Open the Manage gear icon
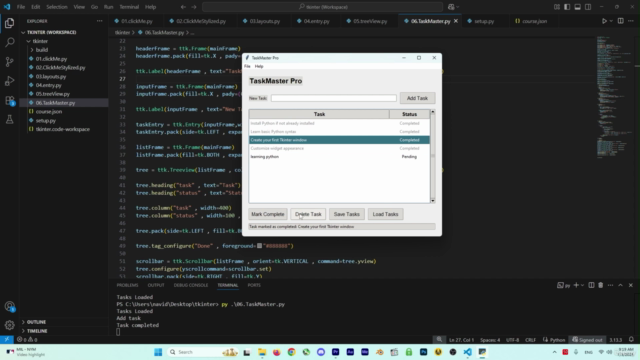The width and height of the screenshot is (640, 360). pyautogui.click(x=9, y=325)
